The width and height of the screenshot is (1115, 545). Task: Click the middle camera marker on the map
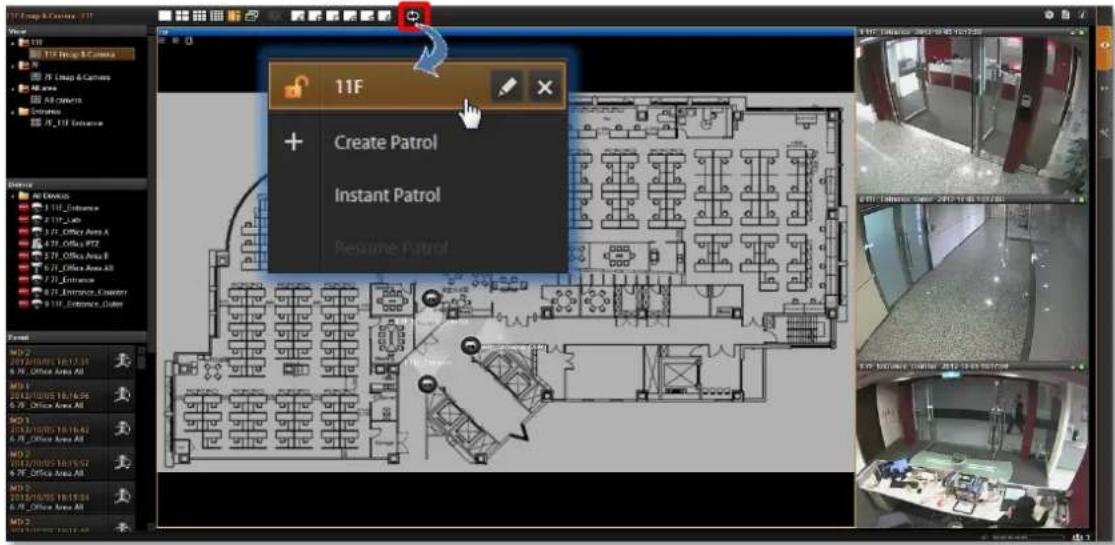pos(471,345)
